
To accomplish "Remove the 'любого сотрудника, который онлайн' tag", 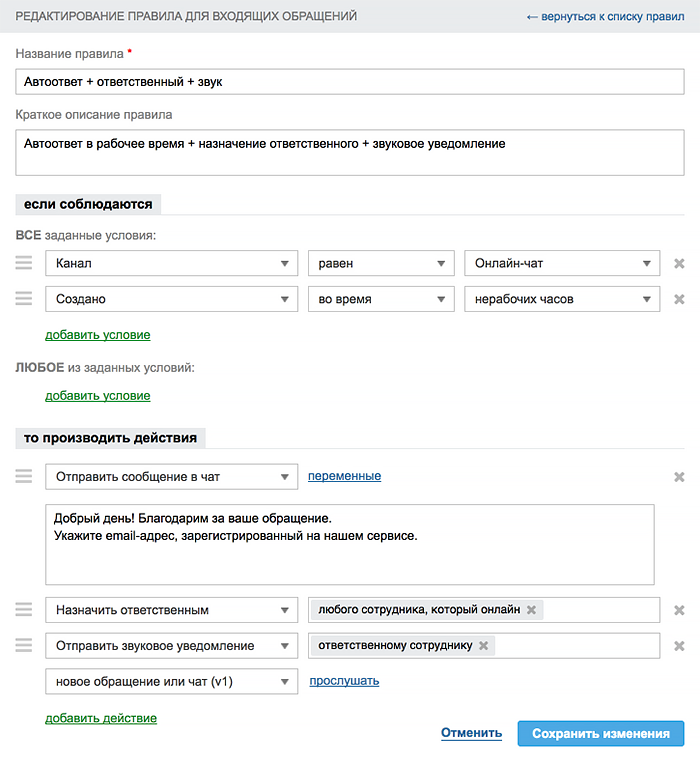I will pyautogui.click(x=531, y=610).
